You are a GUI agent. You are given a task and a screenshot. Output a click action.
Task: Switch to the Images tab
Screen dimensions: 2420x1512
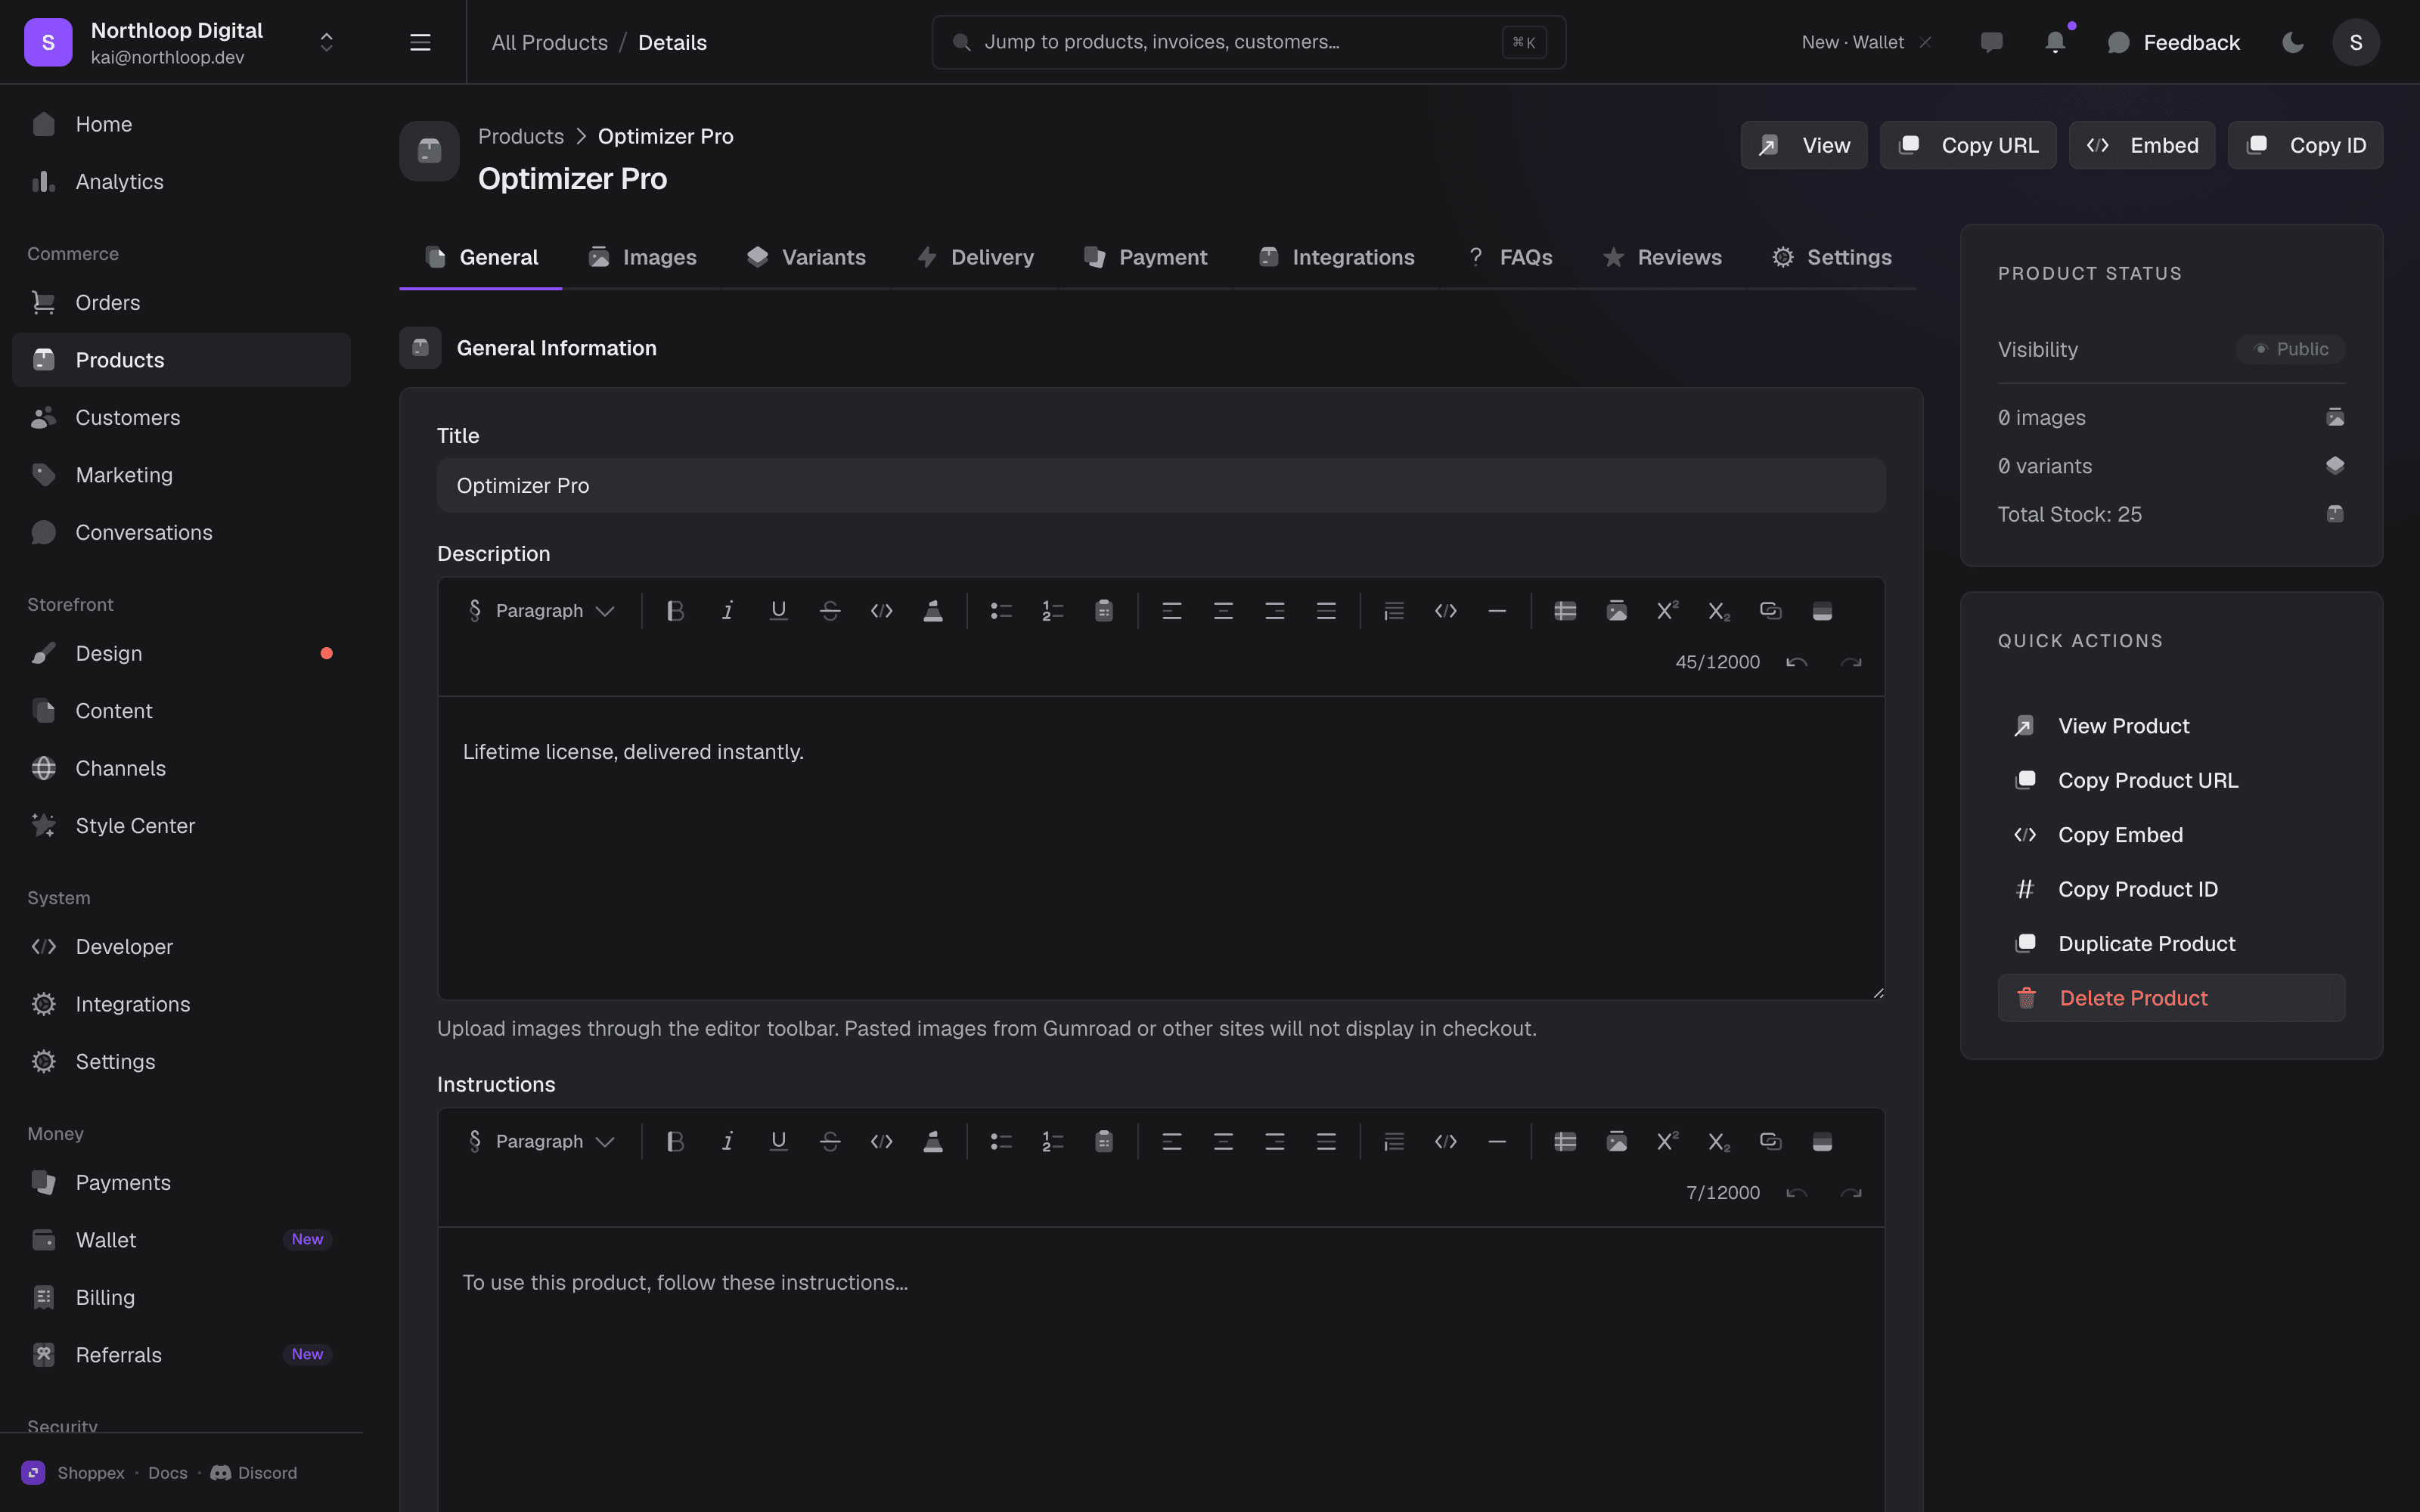642,257
